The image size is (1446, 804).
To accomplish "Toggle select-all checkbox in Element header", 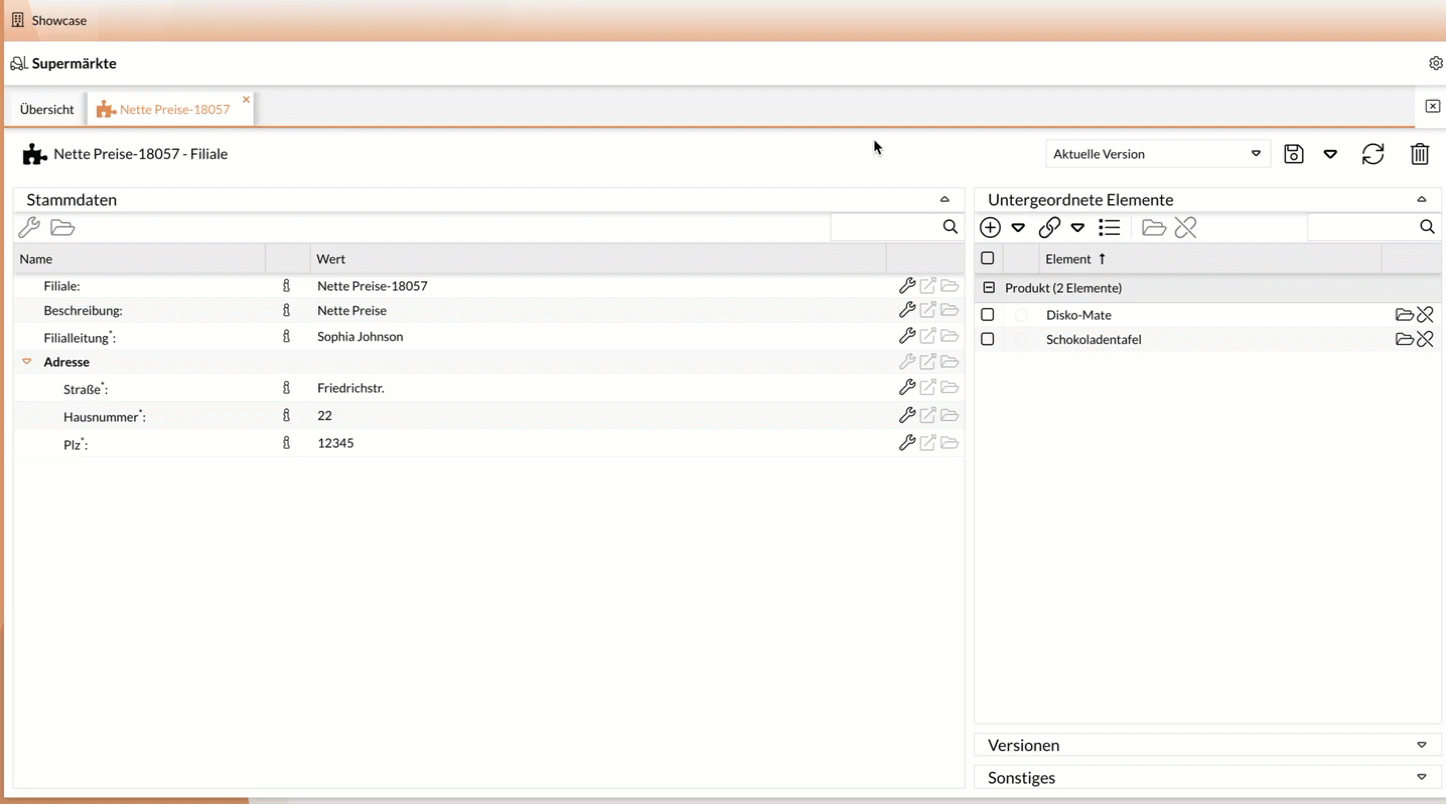I will click(x=988, y=259).
